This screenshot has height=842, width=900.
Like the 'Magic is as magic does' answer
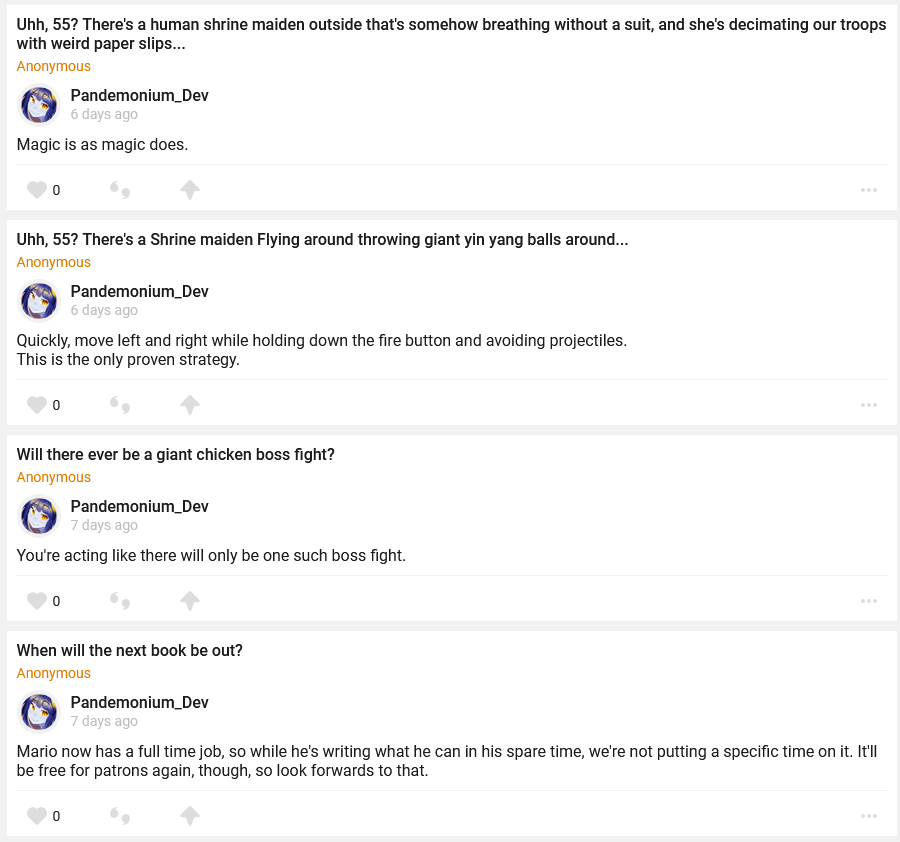point(37,190)
